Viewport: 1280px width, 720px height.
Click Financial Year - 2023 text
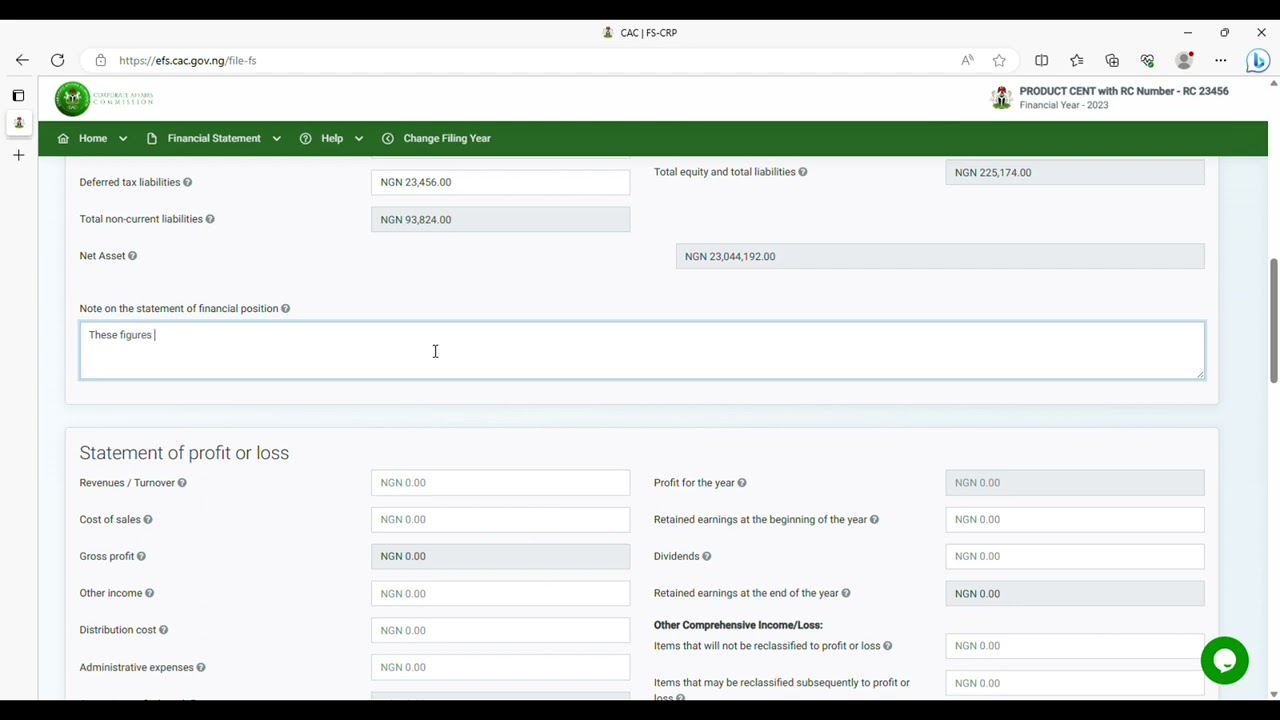[x=1064, y=105]
